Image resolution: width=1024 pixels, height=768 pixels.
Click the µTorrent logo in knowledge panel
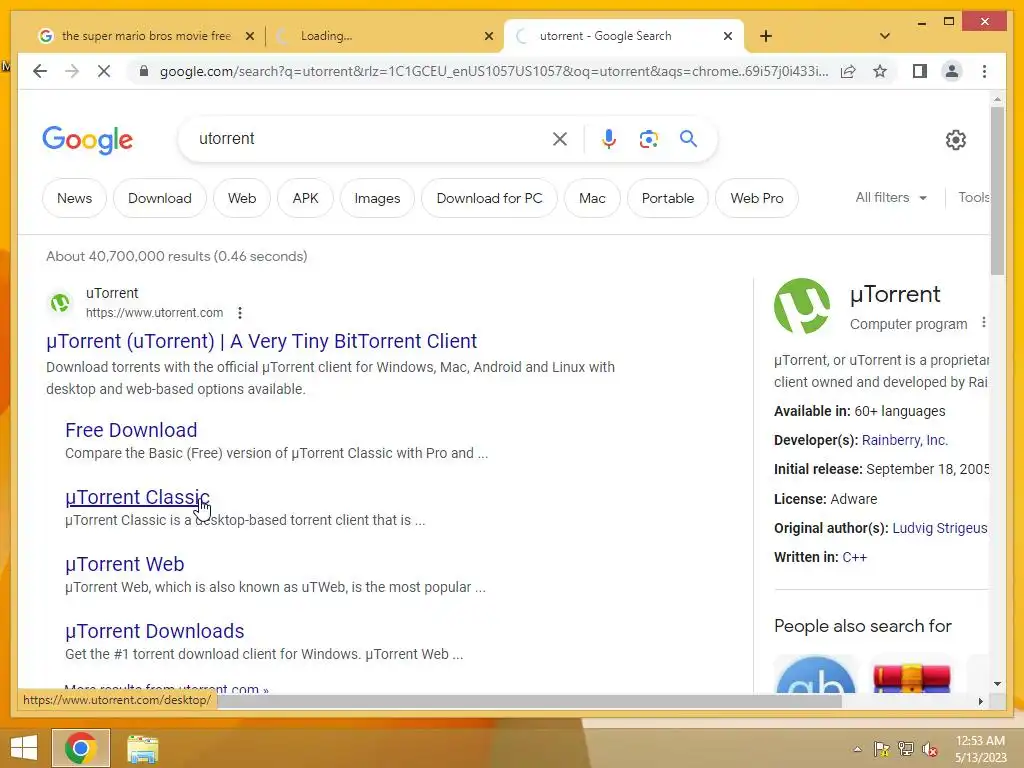[802, 306]
